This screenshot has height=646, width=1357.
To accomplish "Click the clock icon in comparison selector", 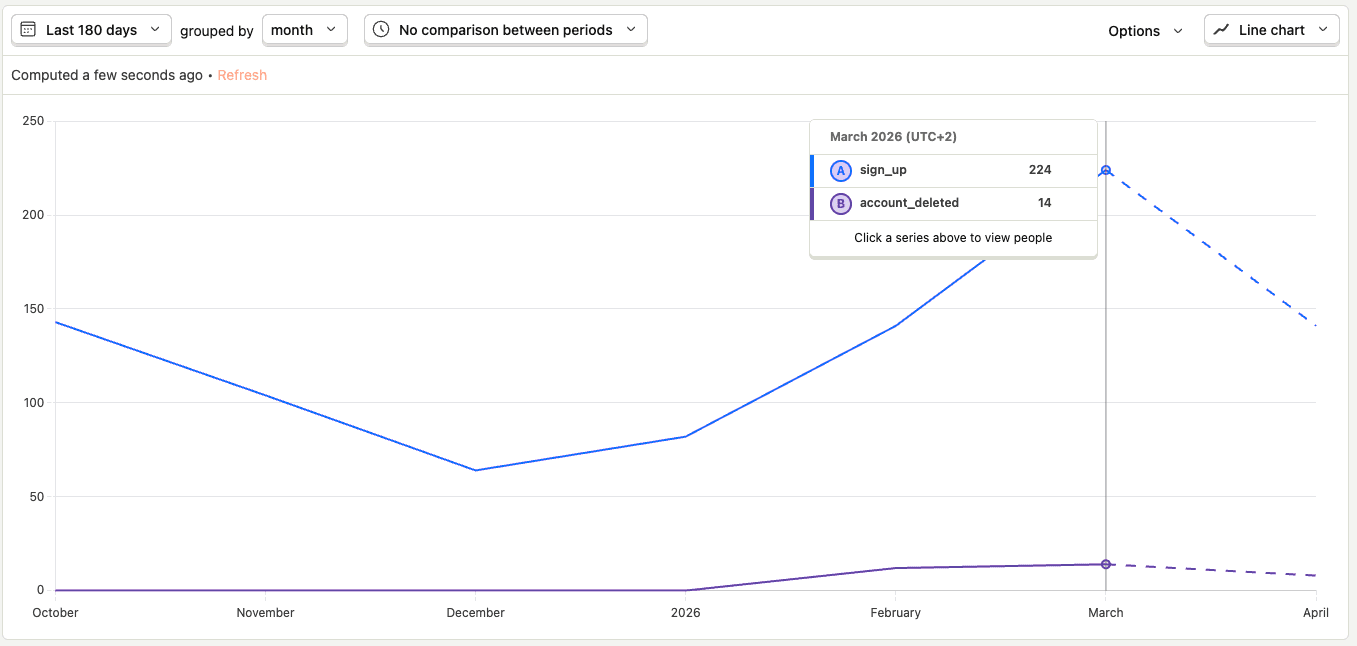I will (x=381, y=30).
